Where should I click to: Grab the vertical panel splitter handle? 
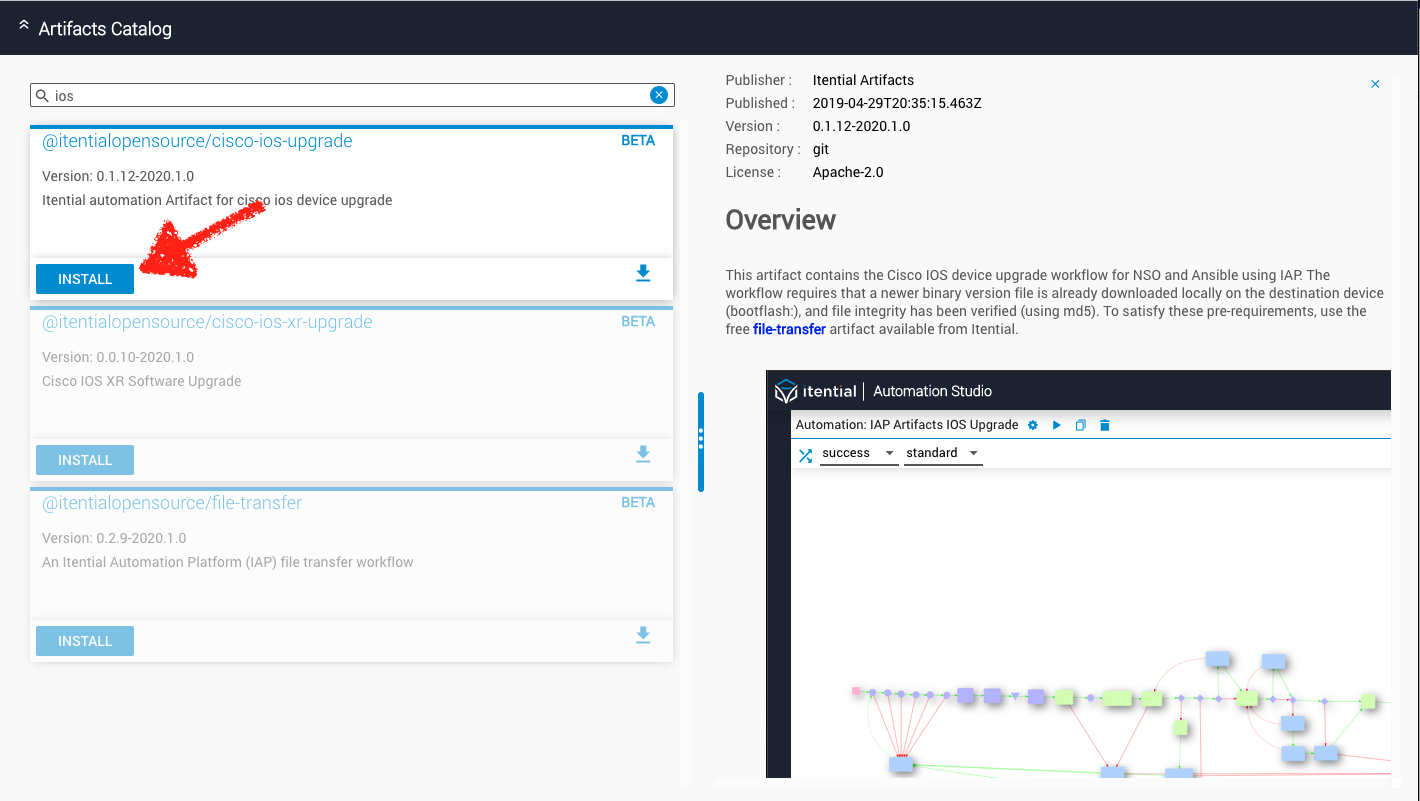701,441
